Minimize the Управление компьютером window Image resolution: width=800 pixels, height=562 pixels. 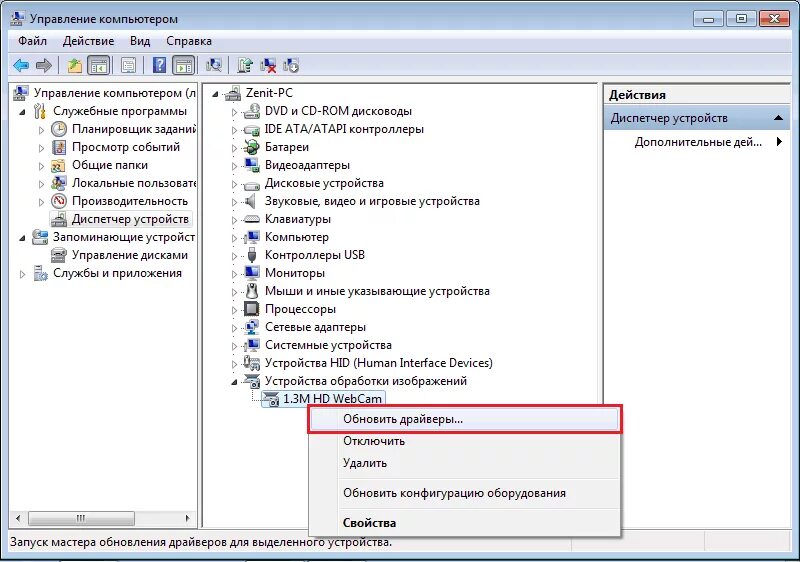tap(708, 19)
